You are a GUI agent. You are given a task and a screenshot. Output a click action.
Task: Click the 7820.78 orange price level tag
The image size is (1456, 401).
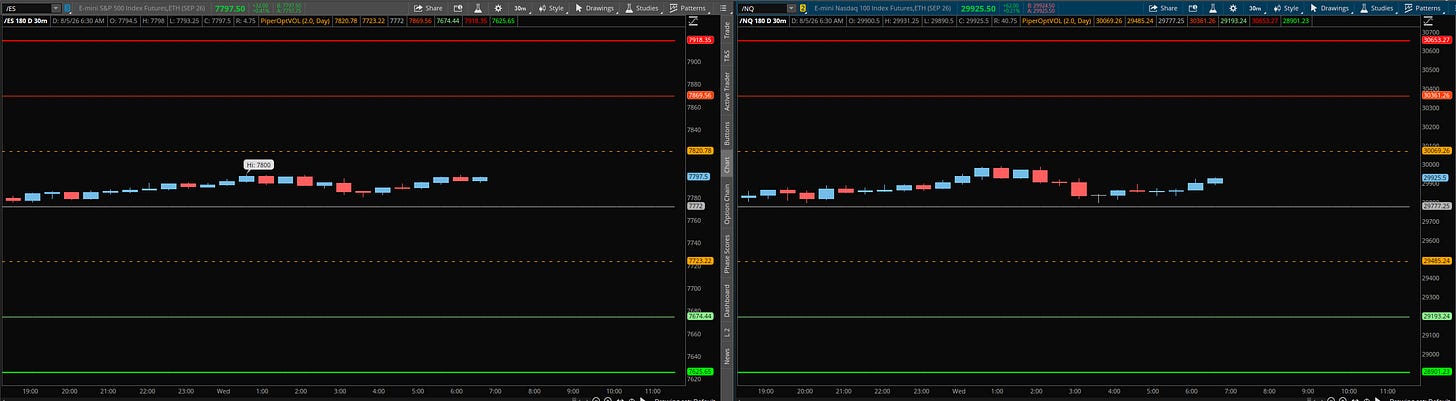pos(700,151)
